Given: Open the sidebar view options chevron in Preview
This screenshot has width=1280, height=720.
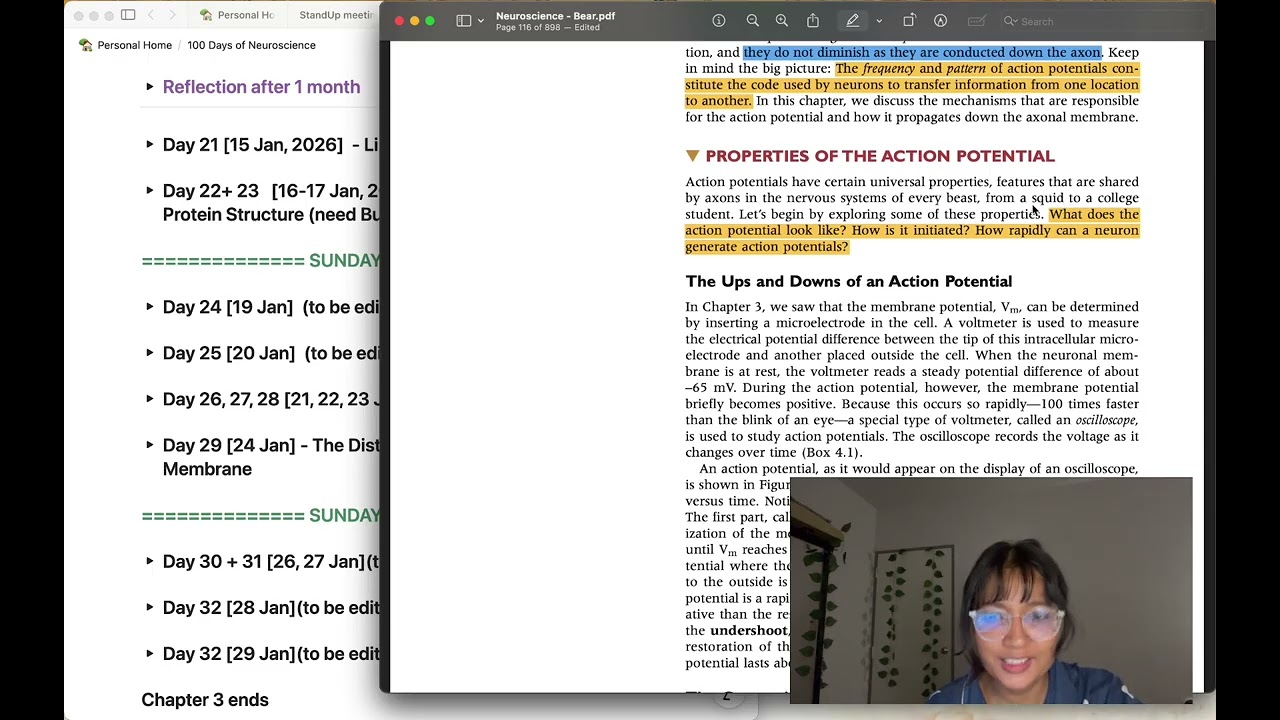Looking at the screenshot, I should (481, 21).
